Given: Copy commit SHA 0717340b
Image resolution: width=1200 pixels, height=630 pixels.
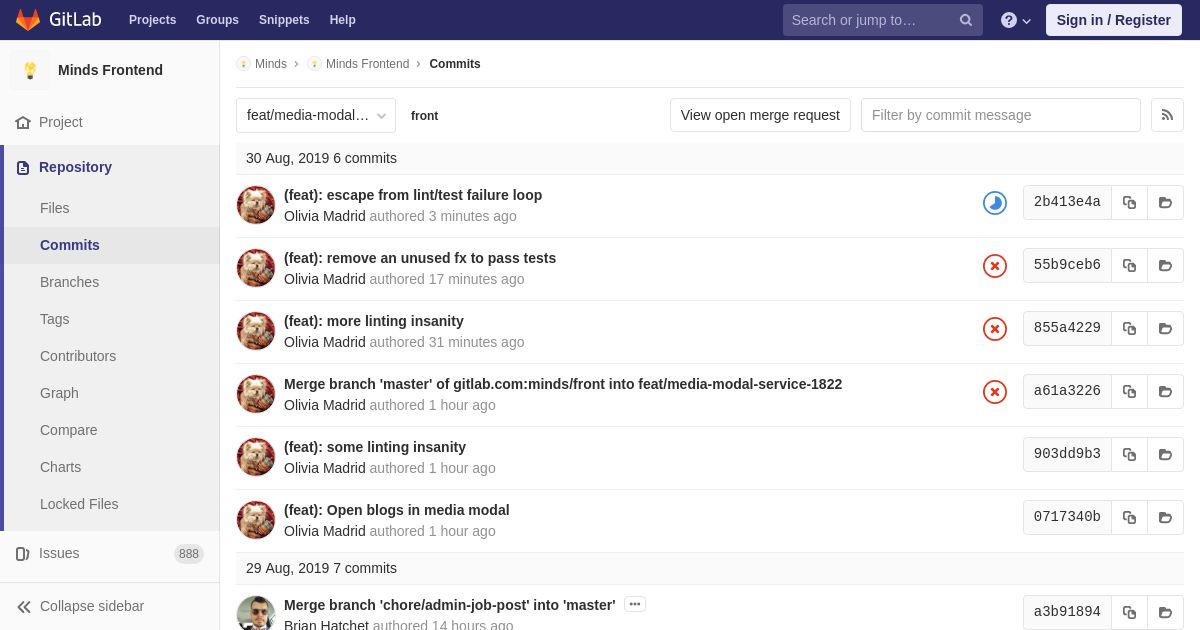Looking at the screenshot, I should coord(1129,517).
